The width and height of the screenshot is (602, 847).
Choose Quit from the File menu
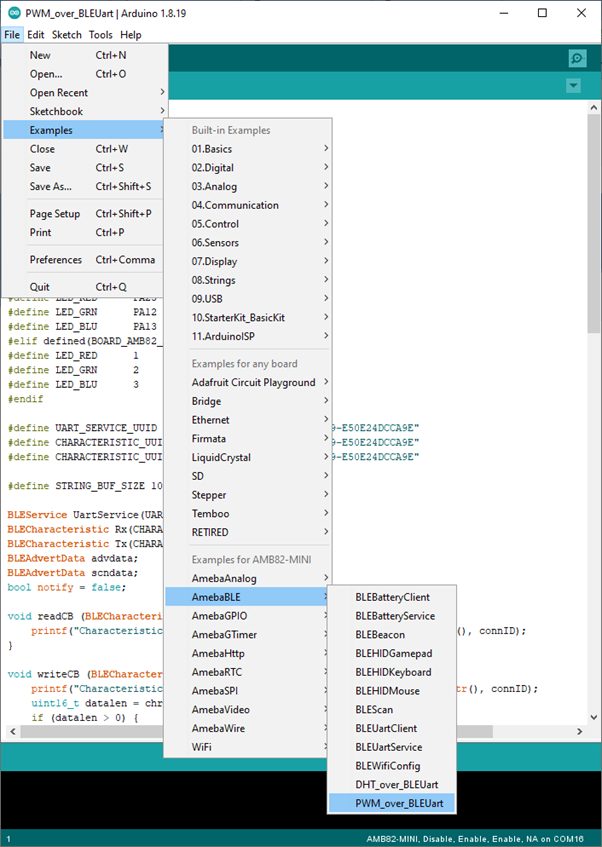(40, 287)
